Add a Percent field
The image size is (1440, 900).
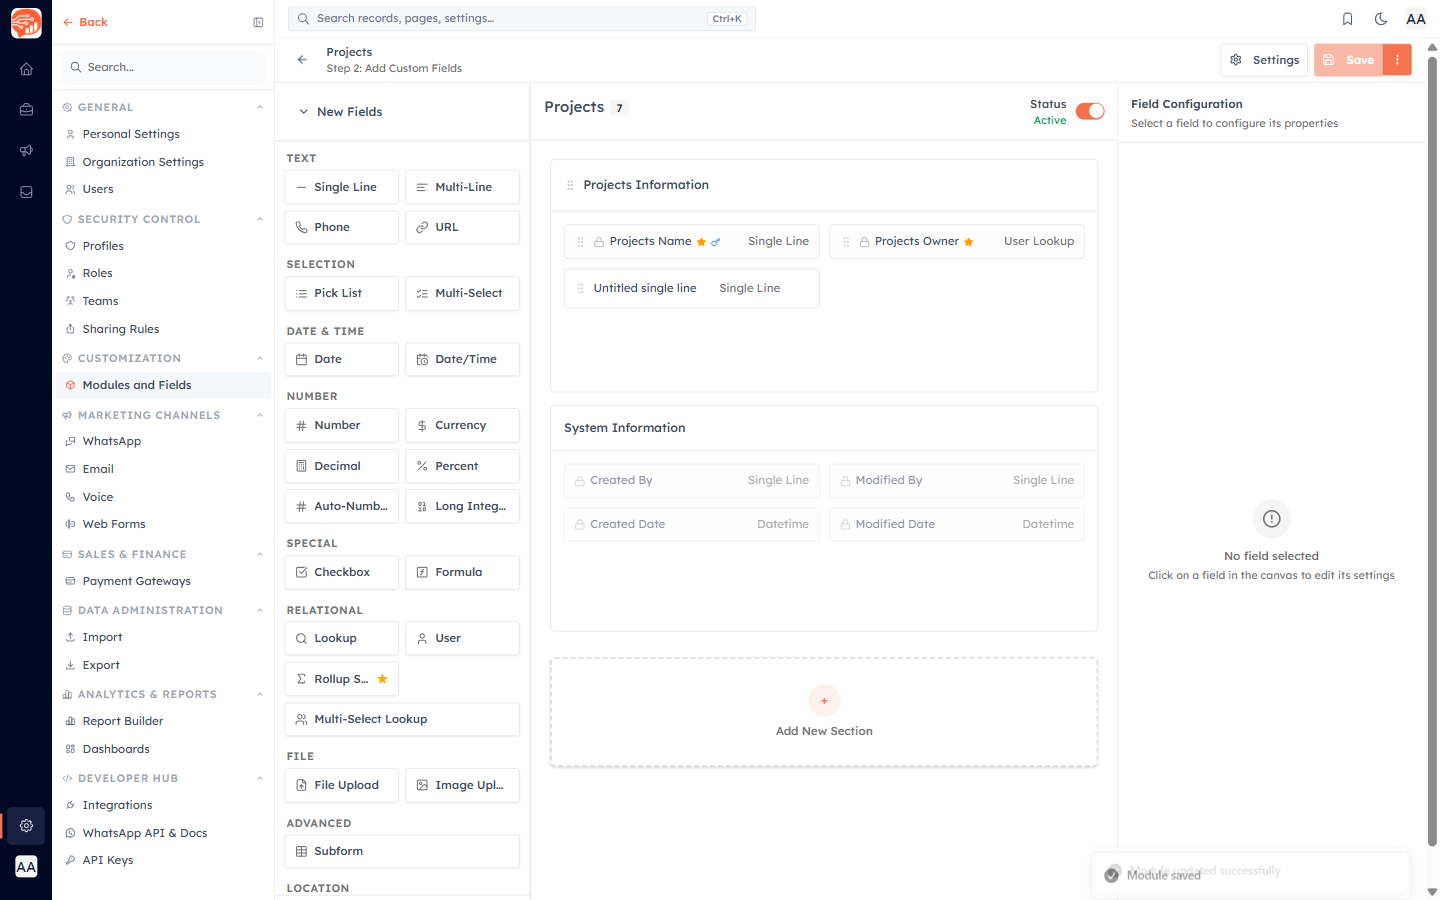(x=462, y=466)
